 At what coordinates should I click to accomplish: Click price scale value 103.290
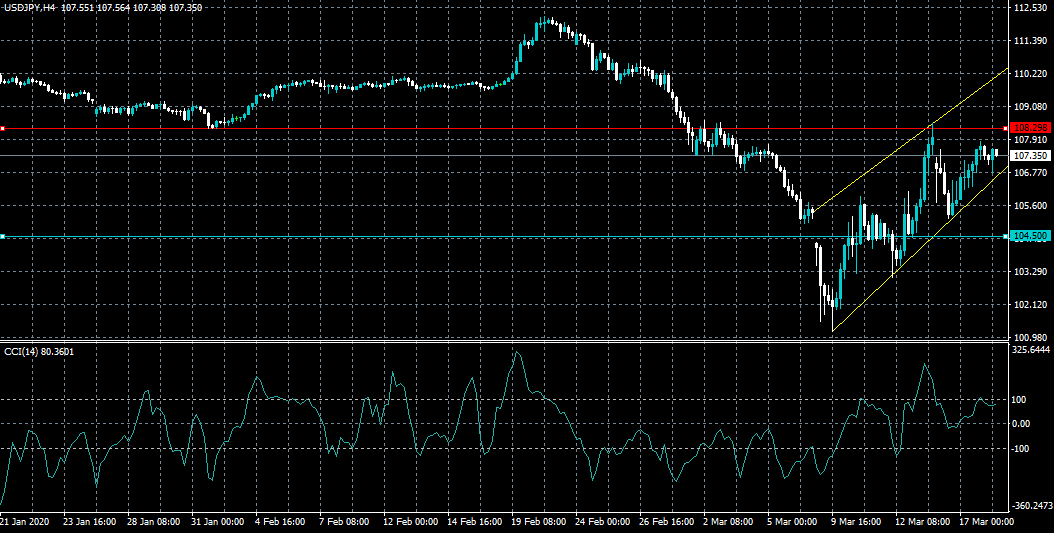tap(1030, 272)
